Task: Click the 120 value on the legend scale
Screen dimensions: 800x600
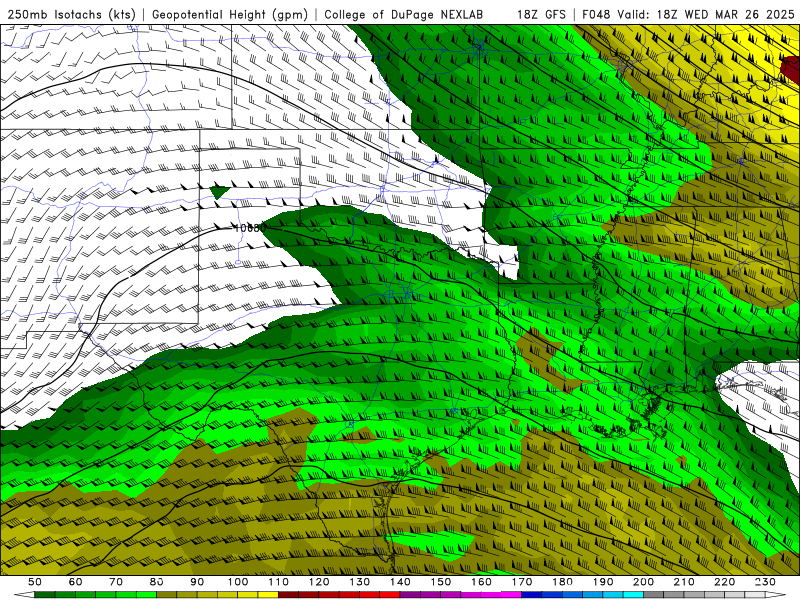Action: pos(319,582)
